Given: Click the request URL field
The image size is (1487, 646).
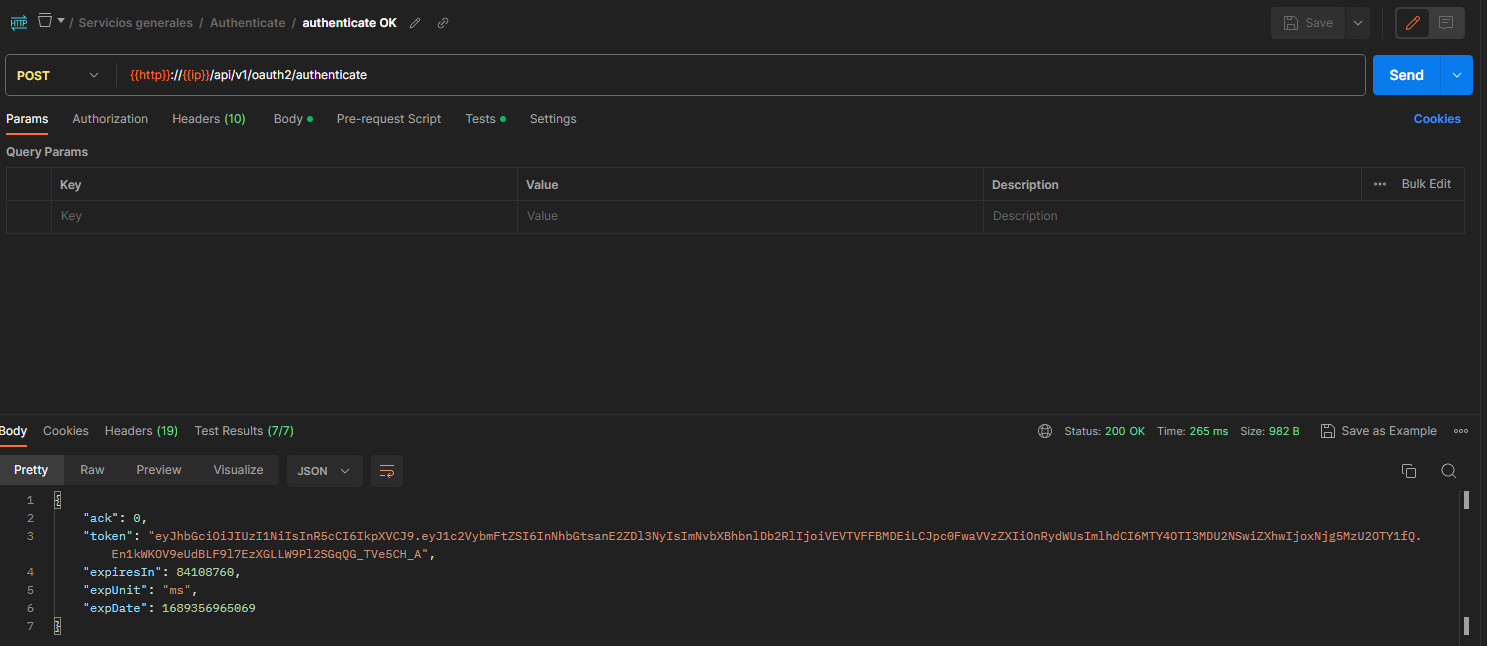Looking at the screenshot, I should pyautogui.click(x=742, y=75).
